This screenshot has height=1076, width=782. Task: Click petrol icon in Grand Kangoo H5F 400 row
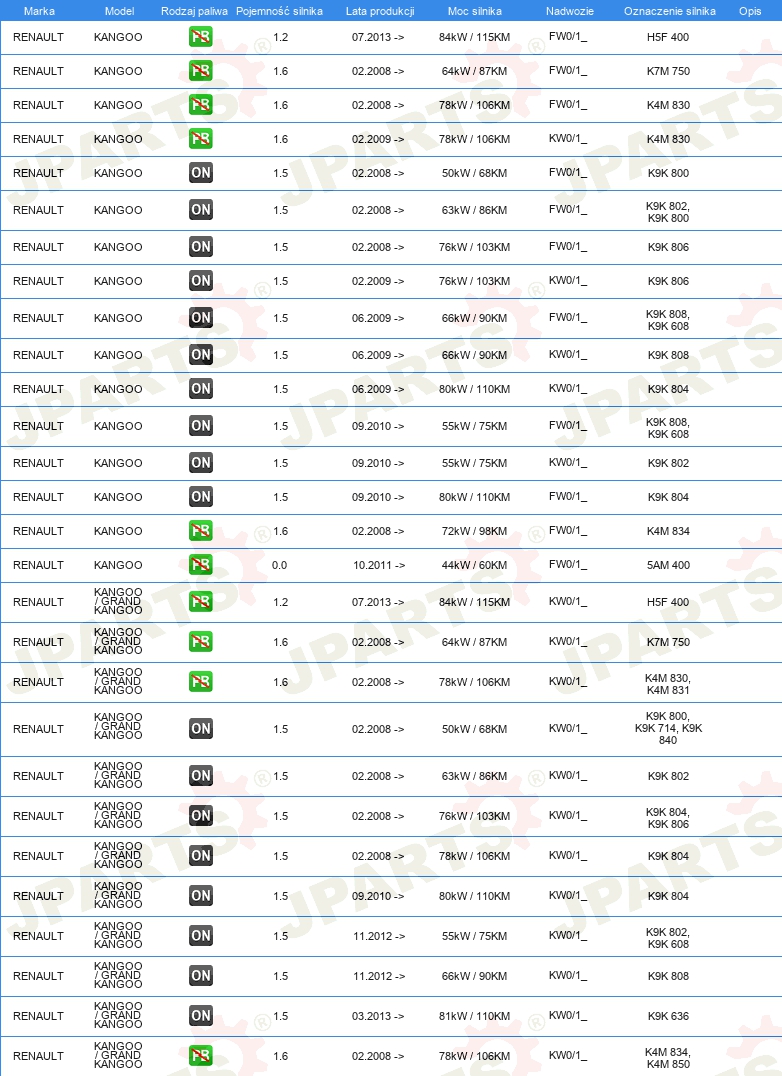[201, 602]
